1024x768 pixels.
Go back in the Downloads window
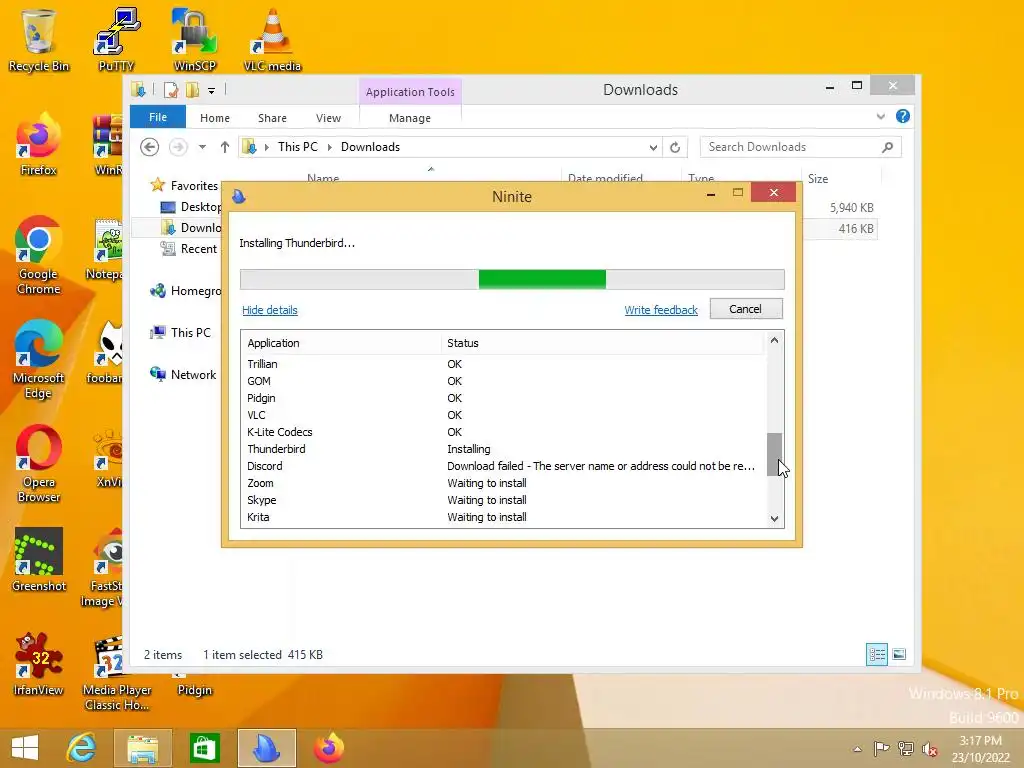tap(150, 148)
